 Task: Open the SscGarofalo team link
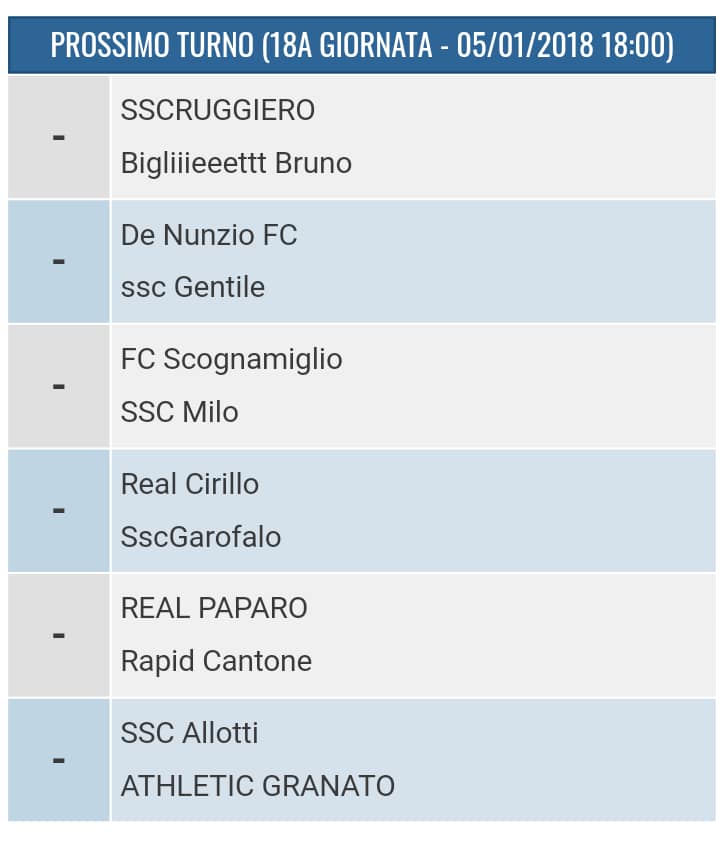pos(201,537)
